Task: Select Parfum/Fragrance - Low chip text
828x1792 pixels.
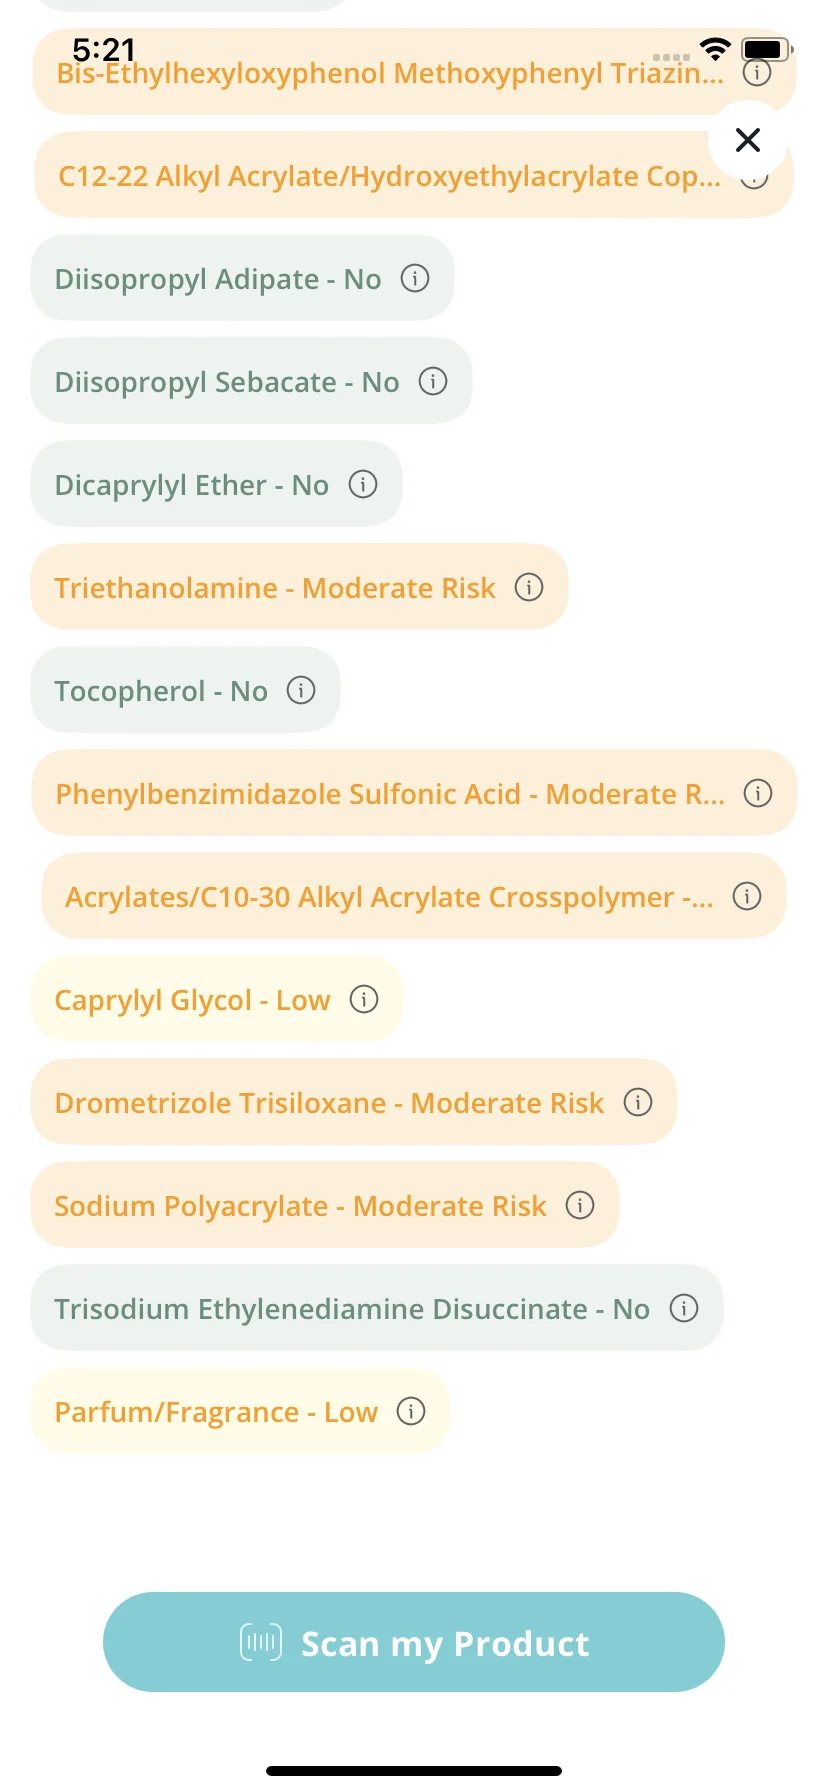Action: pos(216,1412)
